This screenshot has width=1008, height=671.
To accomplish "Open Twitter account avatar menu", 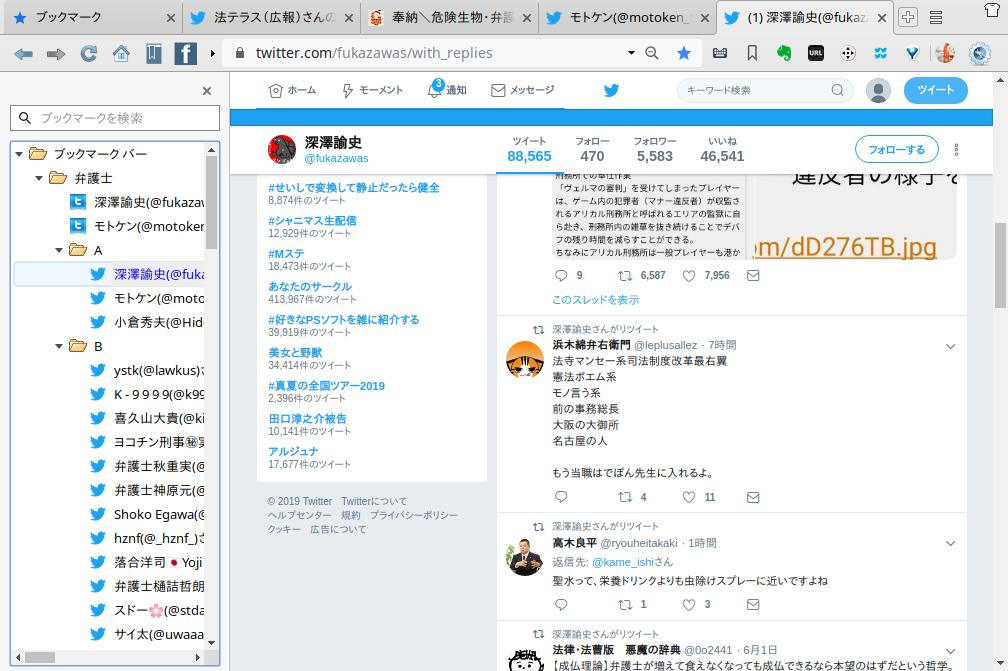I will [878, 91].
